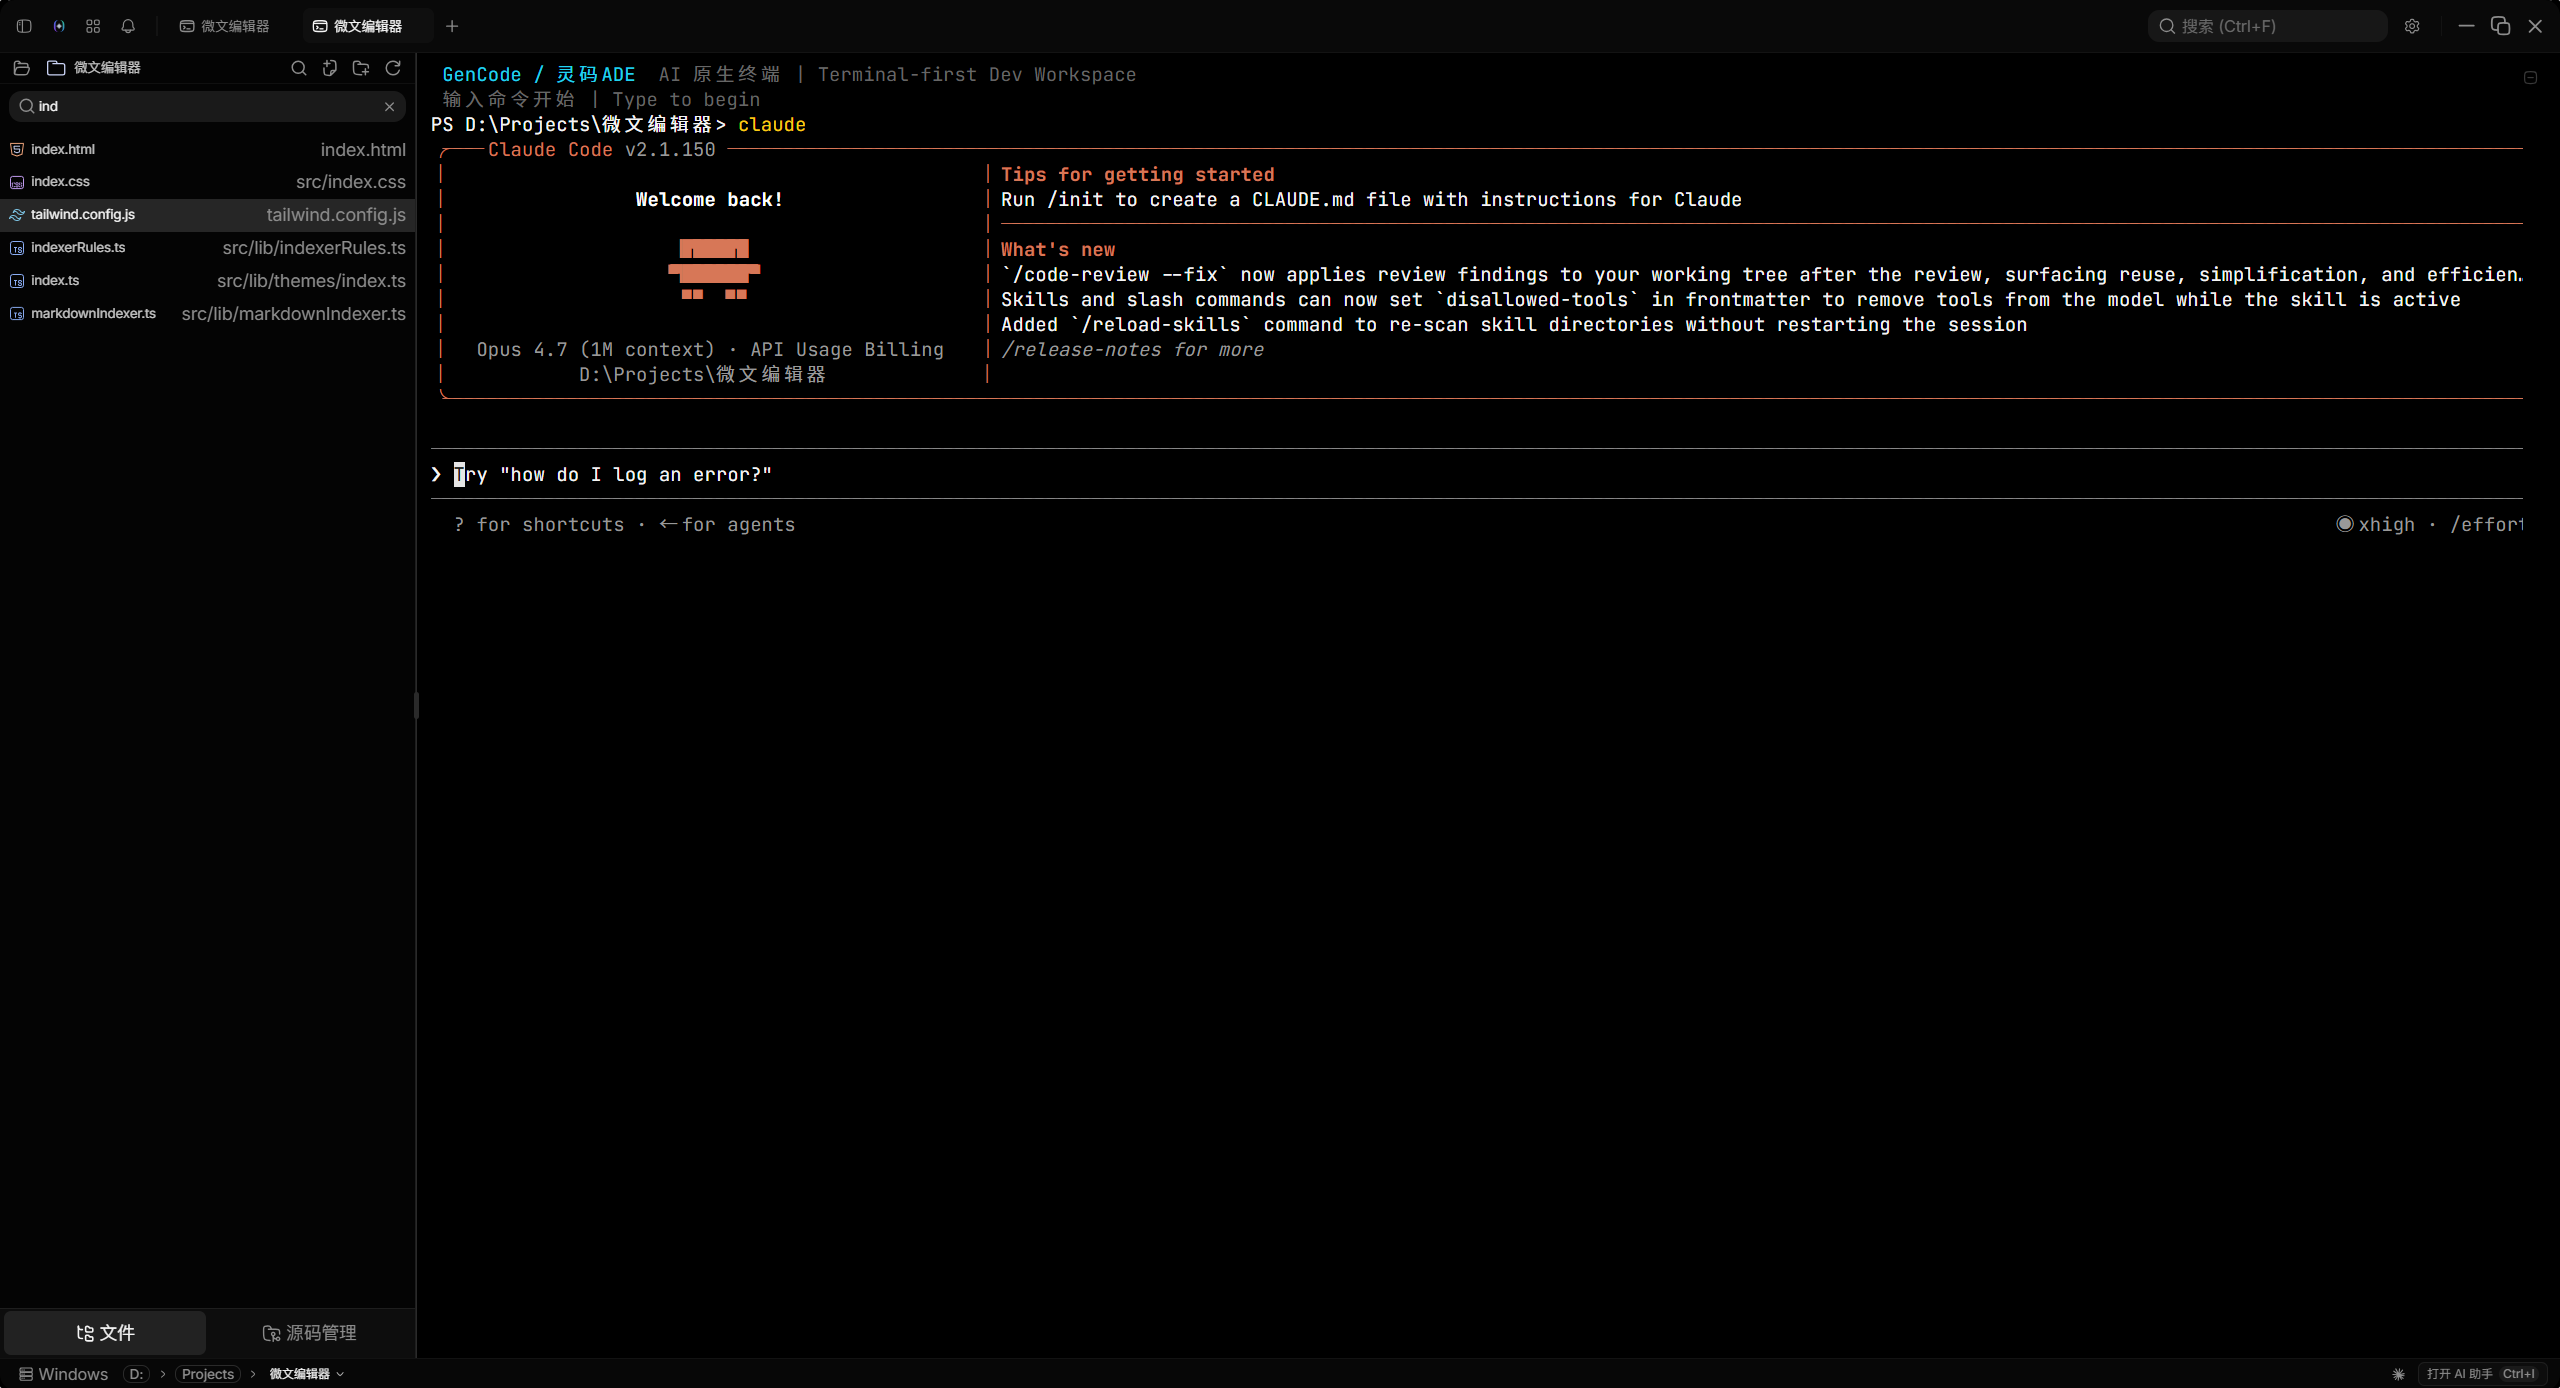Click 'Tips for getting started' heading
Image resolution: width=2560 pixels, height=1388 pixels.
point(1137,175)
